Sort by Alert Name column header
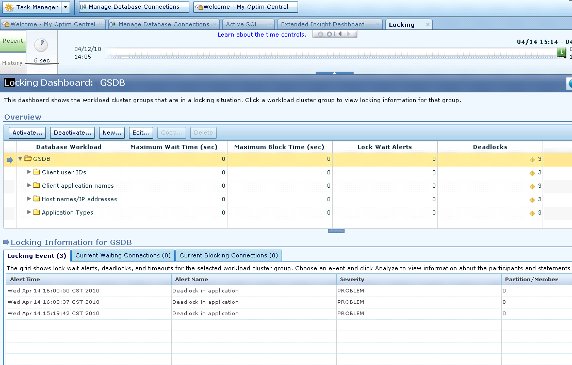 [x=254, y=279]
